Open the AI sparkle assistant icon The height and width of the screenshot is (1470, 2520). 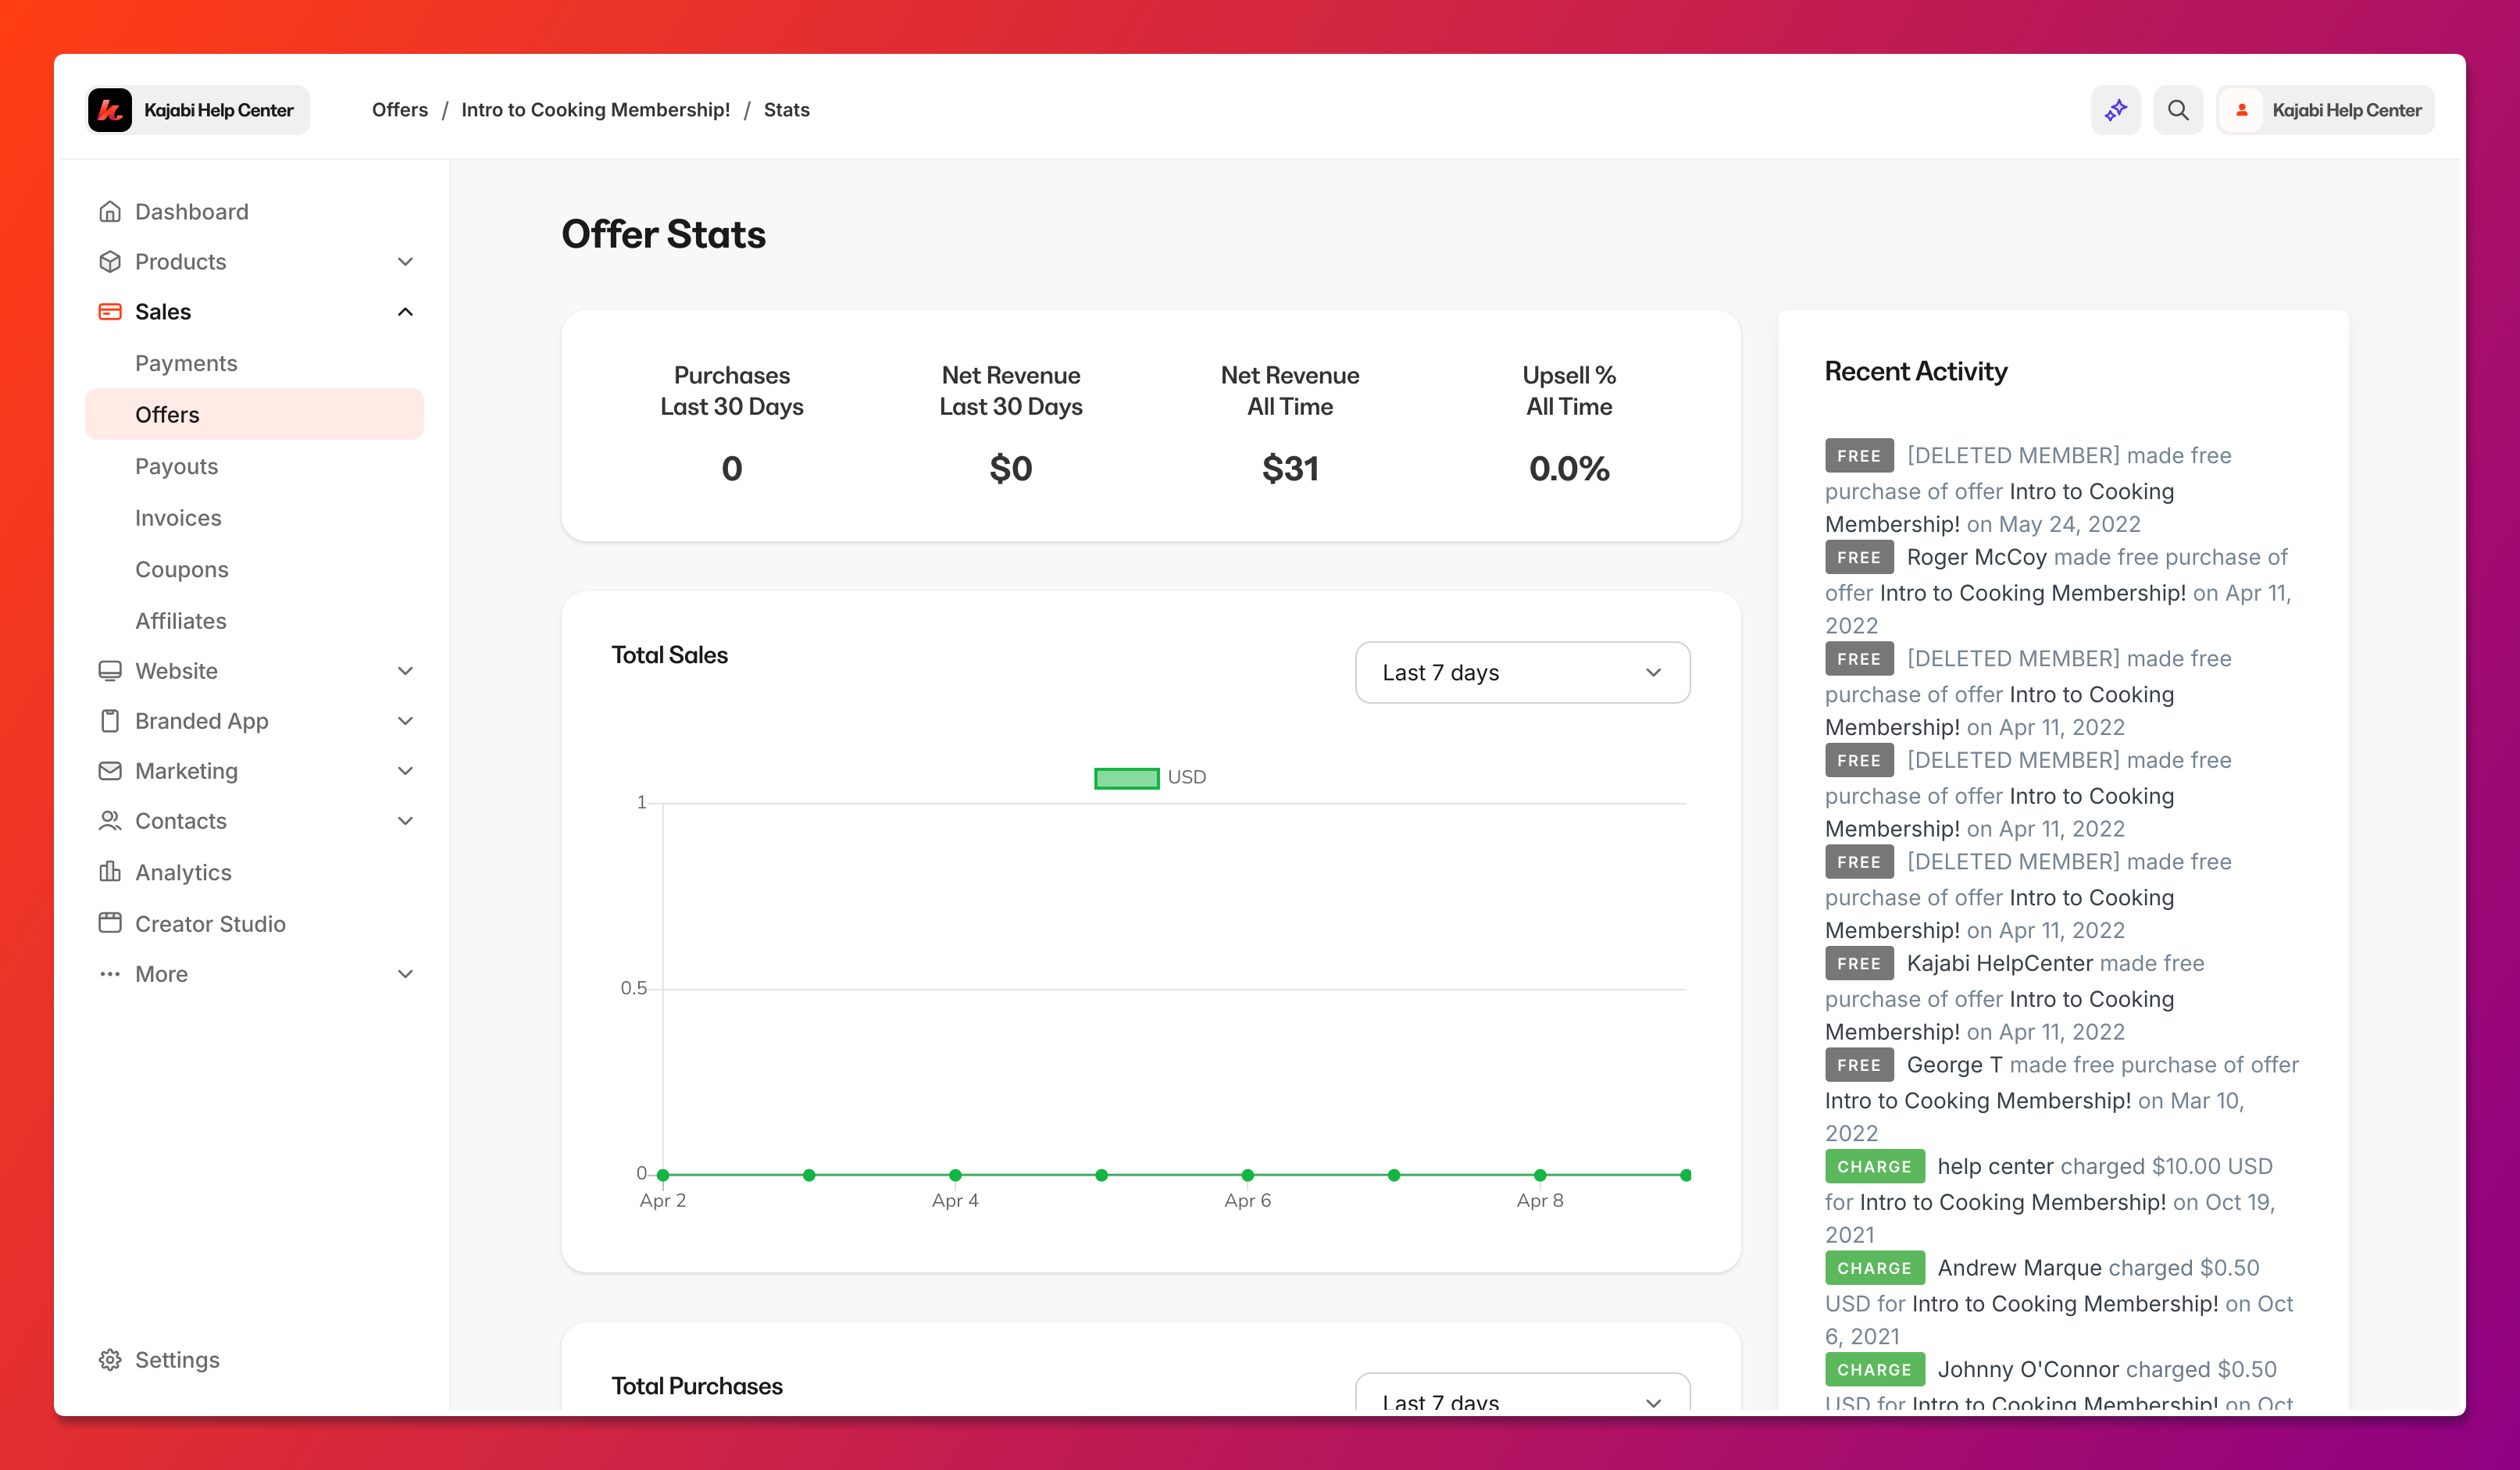click(2115, 110)
